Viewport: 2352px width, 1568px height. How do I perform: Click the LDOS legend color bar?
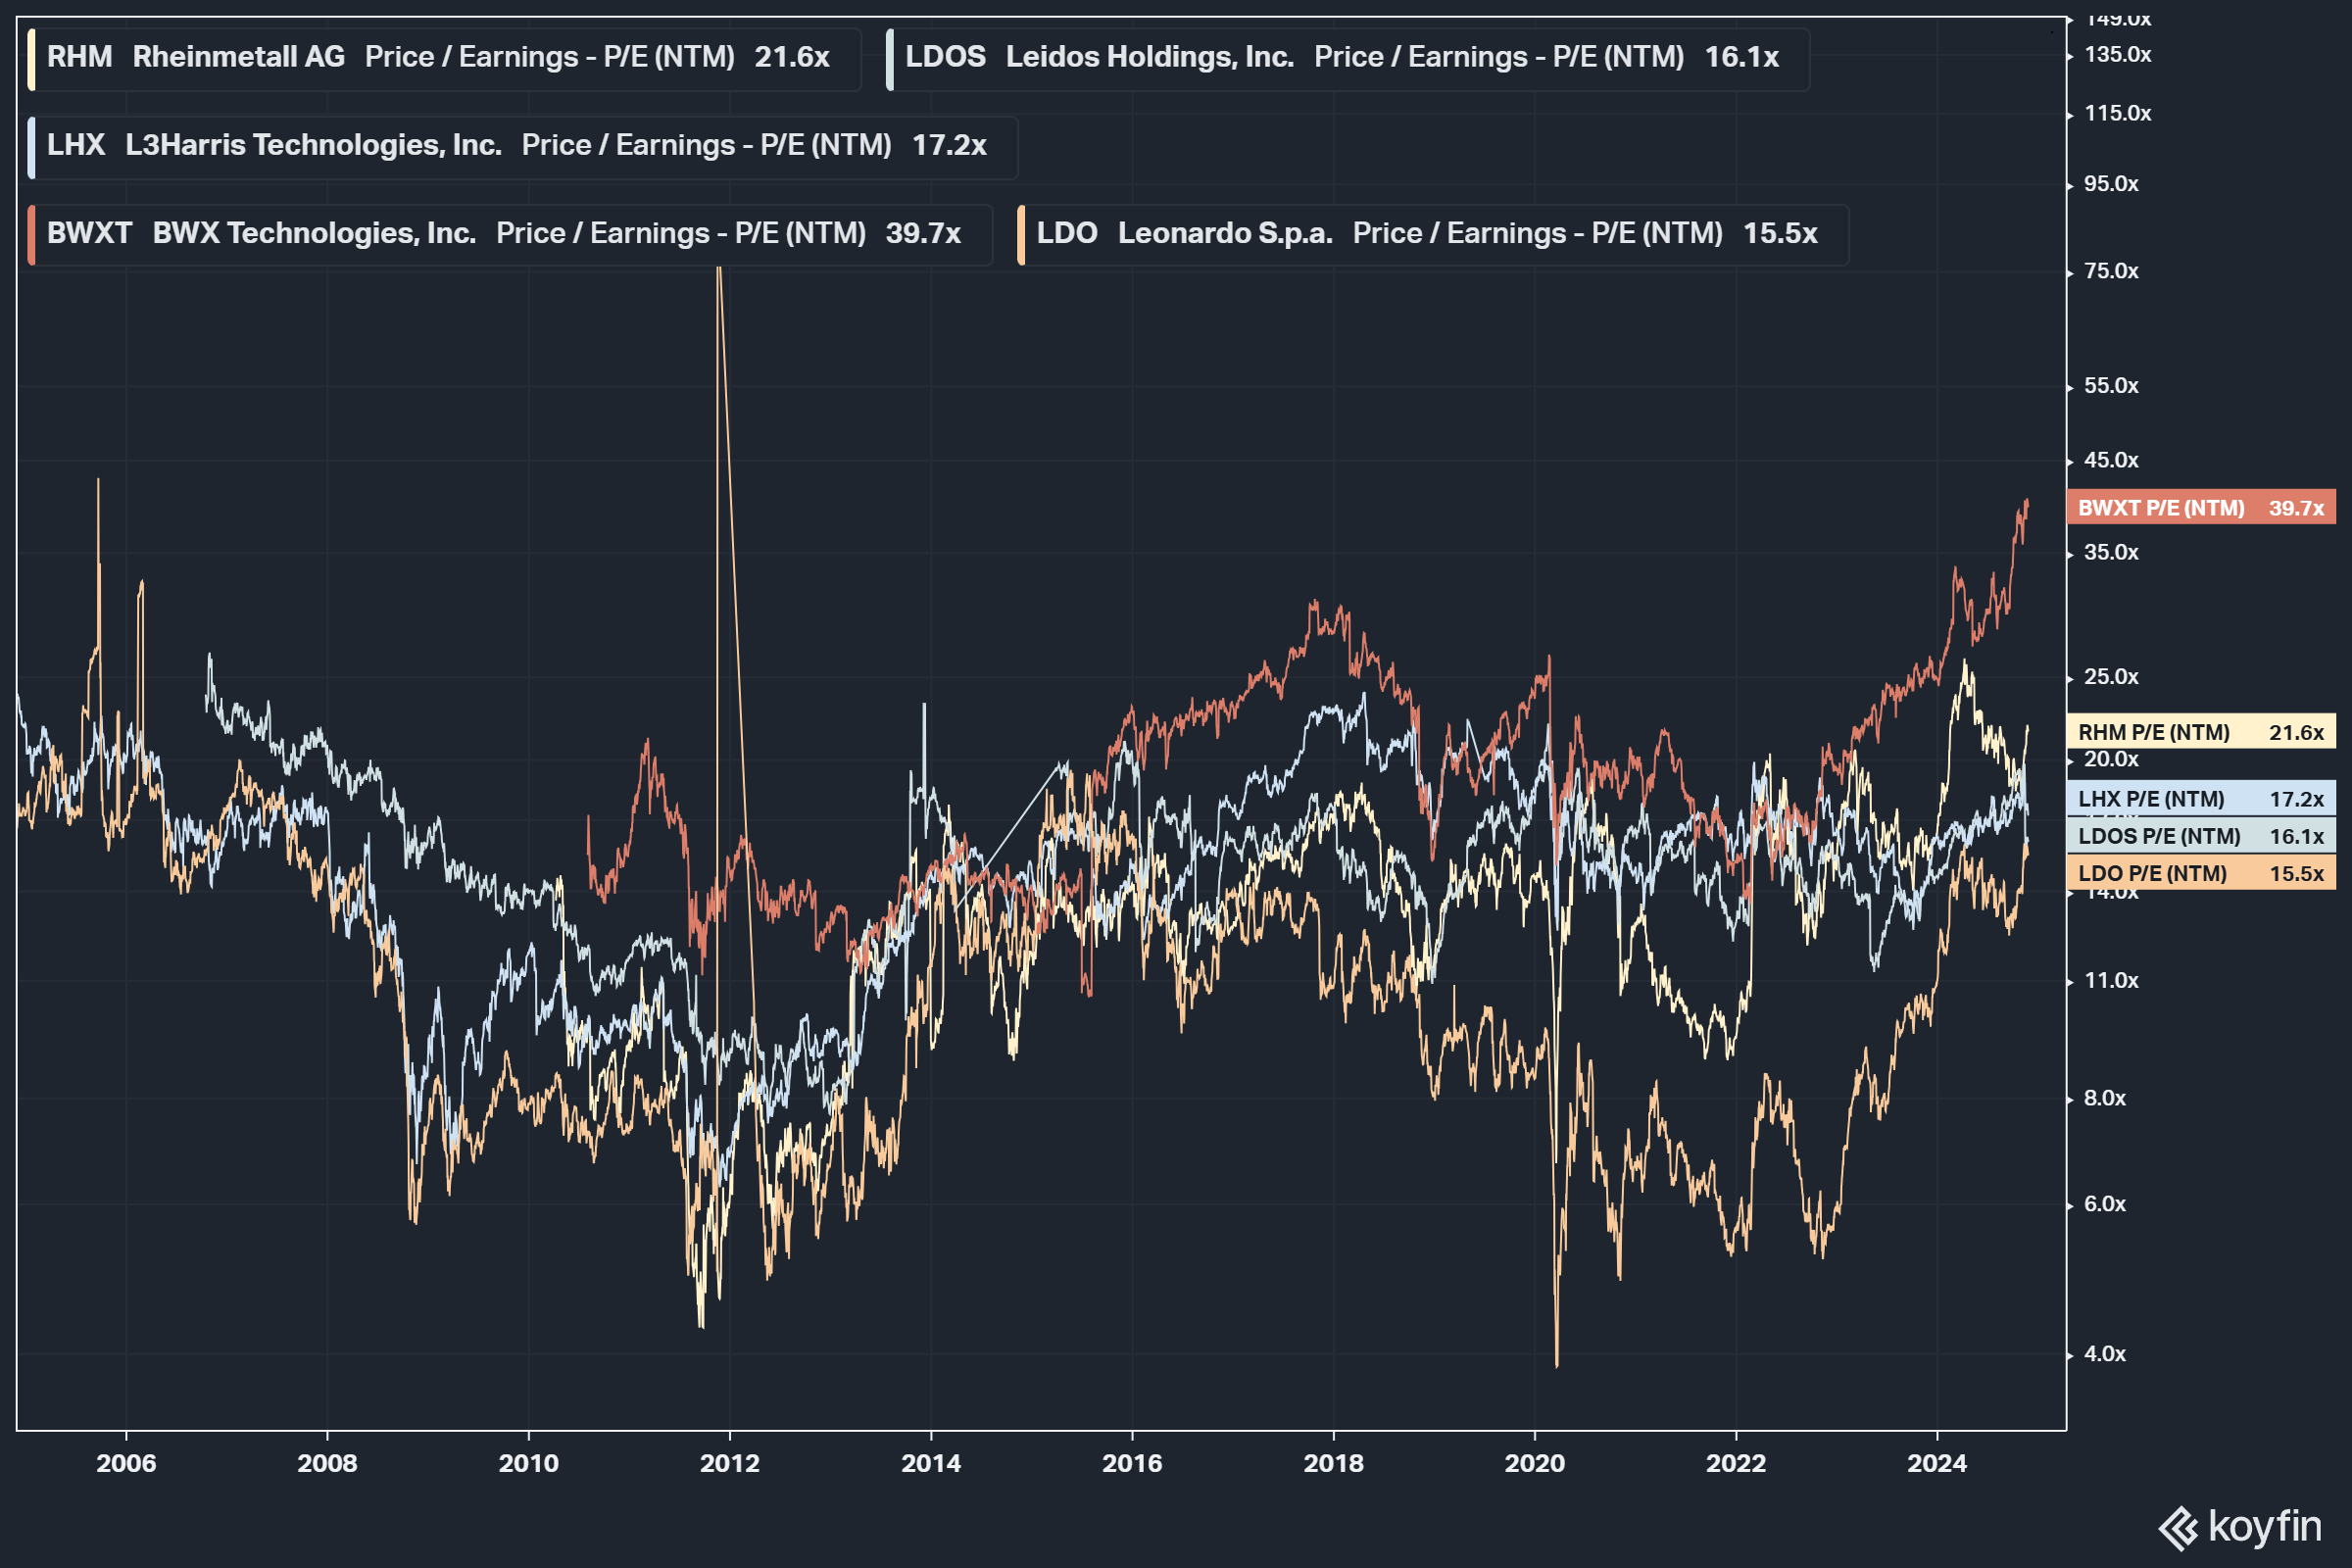pyautogui.click(x=890, y=59)
